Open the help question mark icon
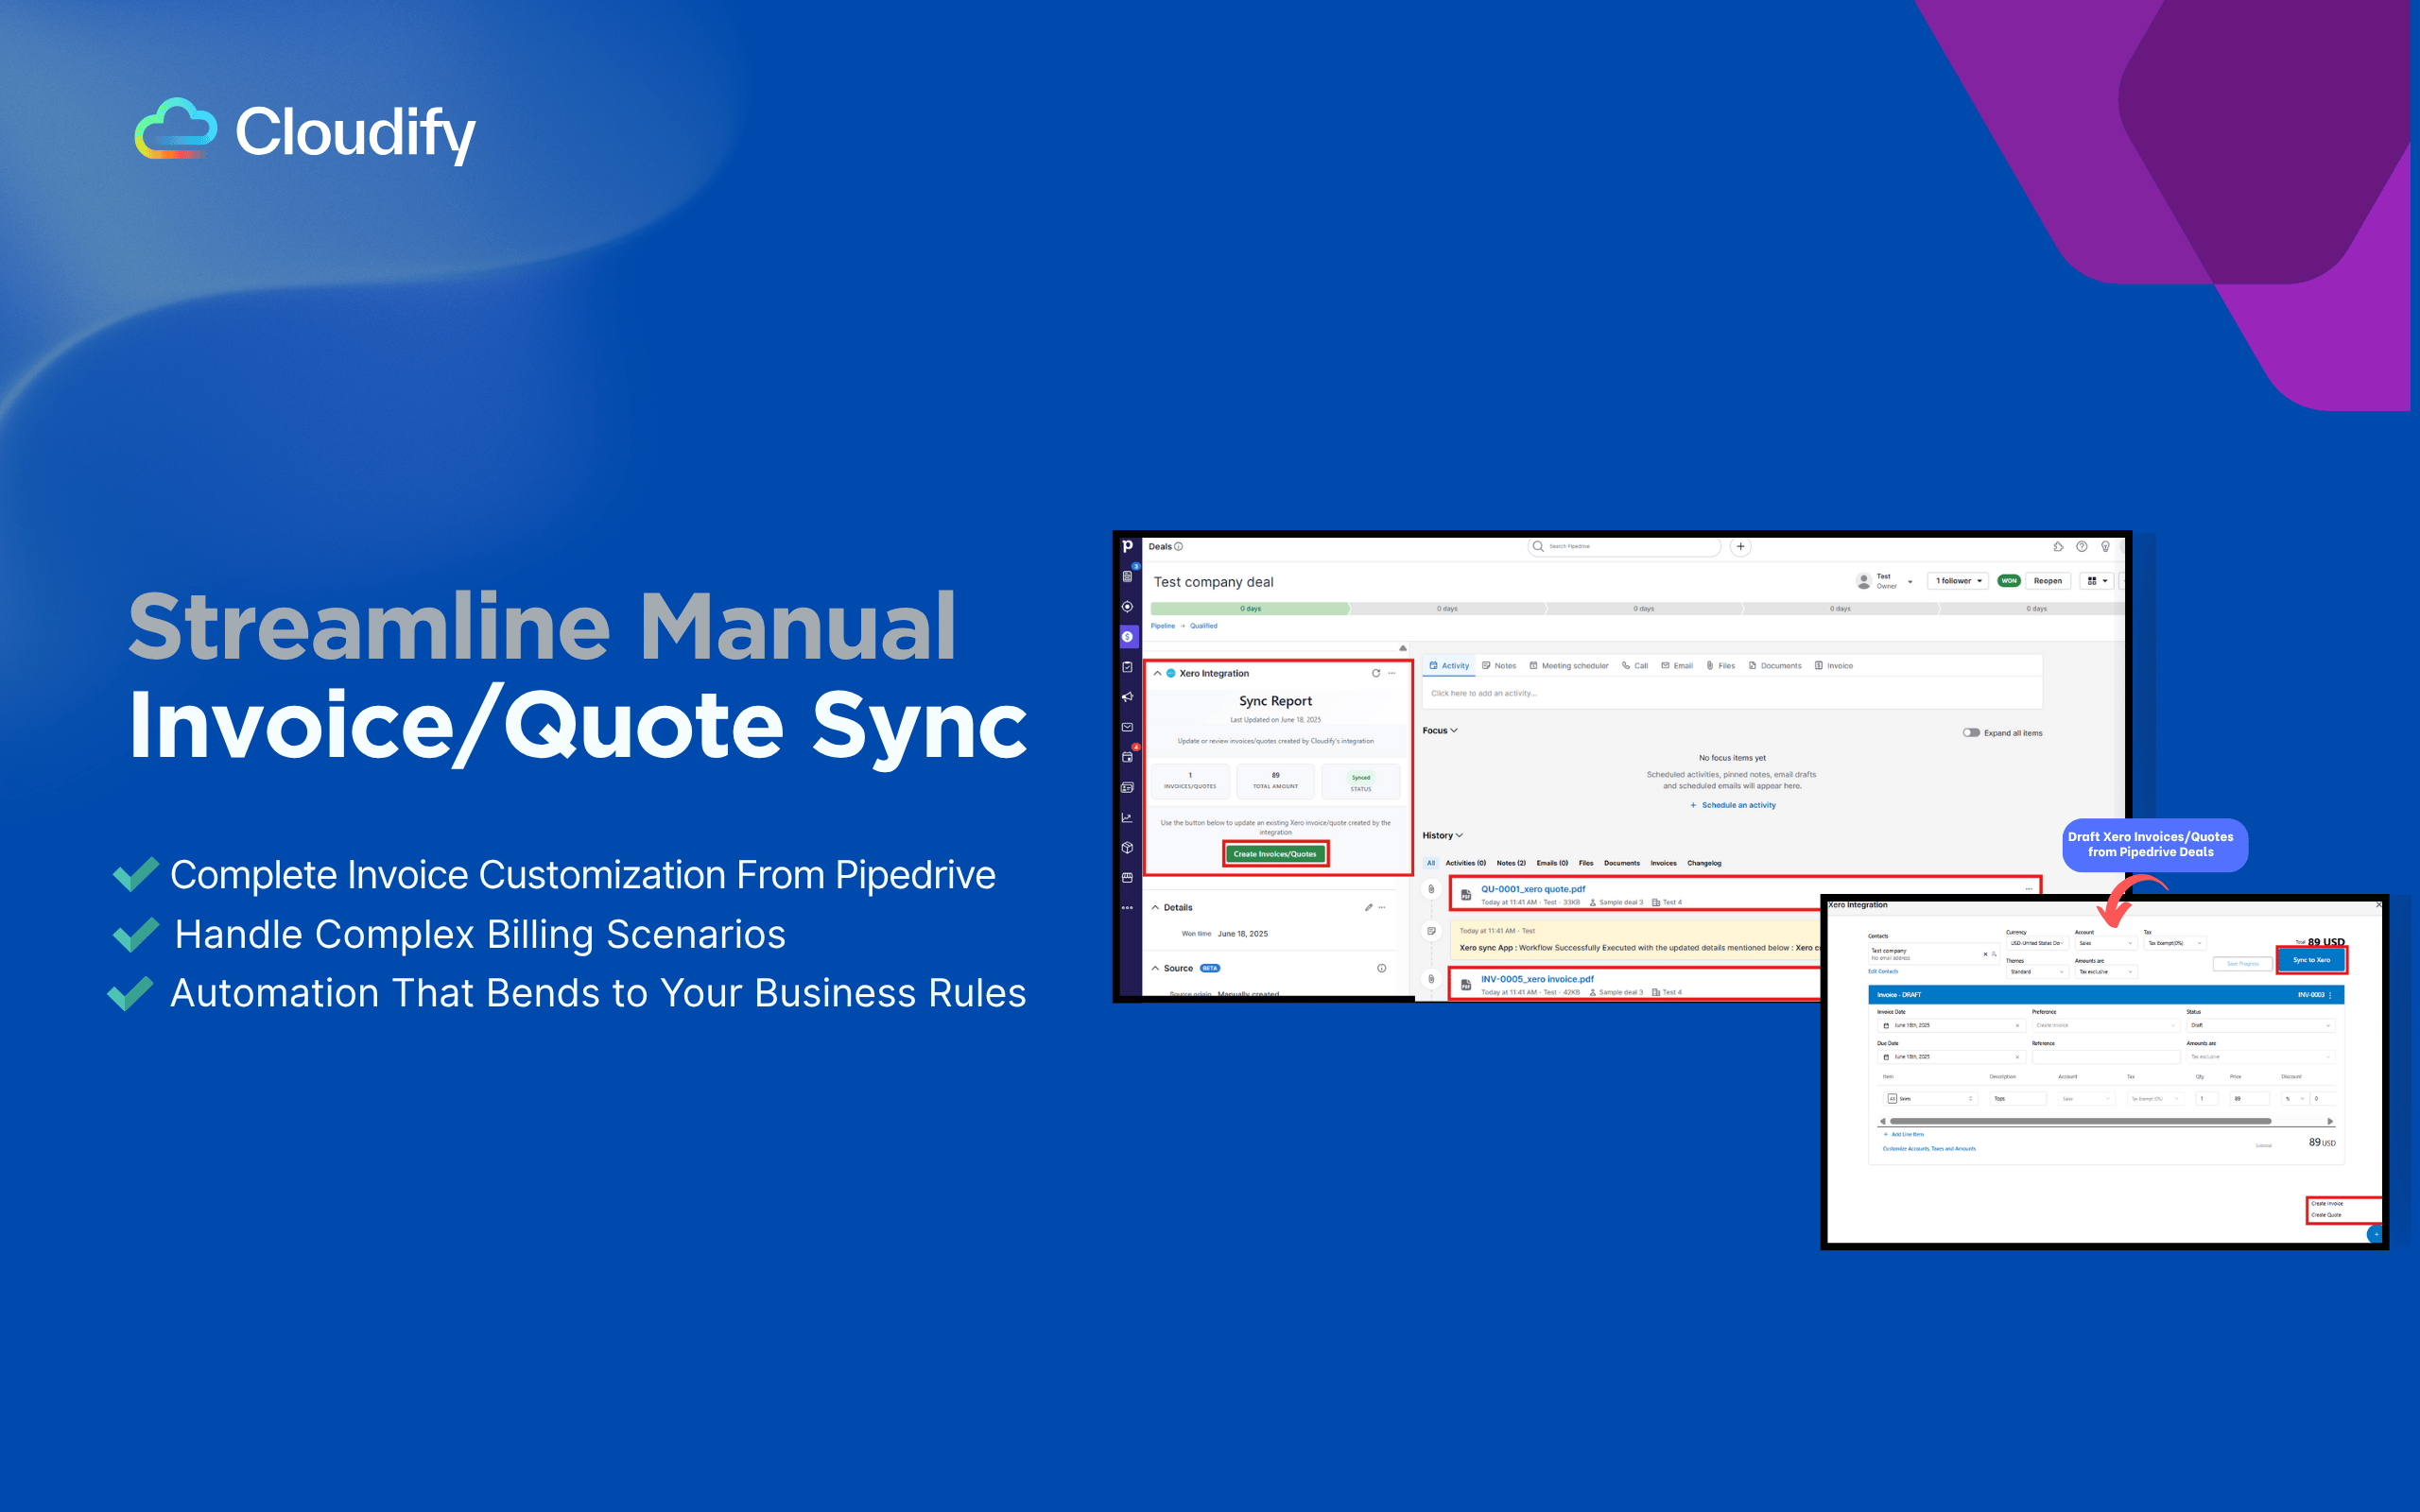 (2082, 547)
